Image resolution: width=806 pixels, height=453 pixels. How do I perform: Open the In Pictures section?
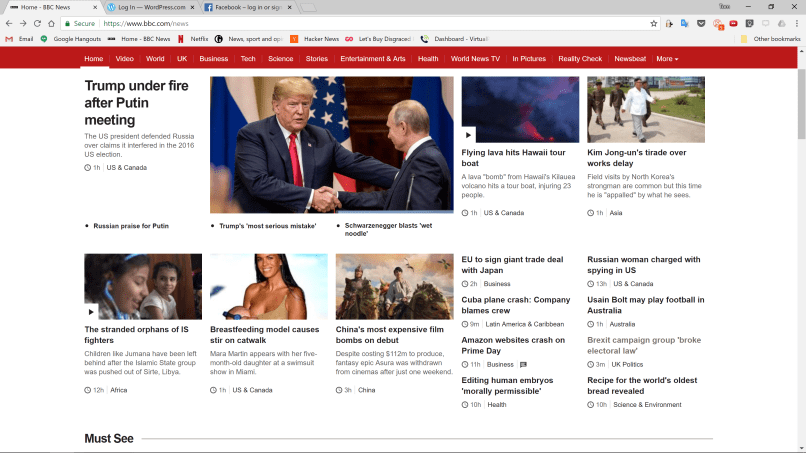click(529, 59)
